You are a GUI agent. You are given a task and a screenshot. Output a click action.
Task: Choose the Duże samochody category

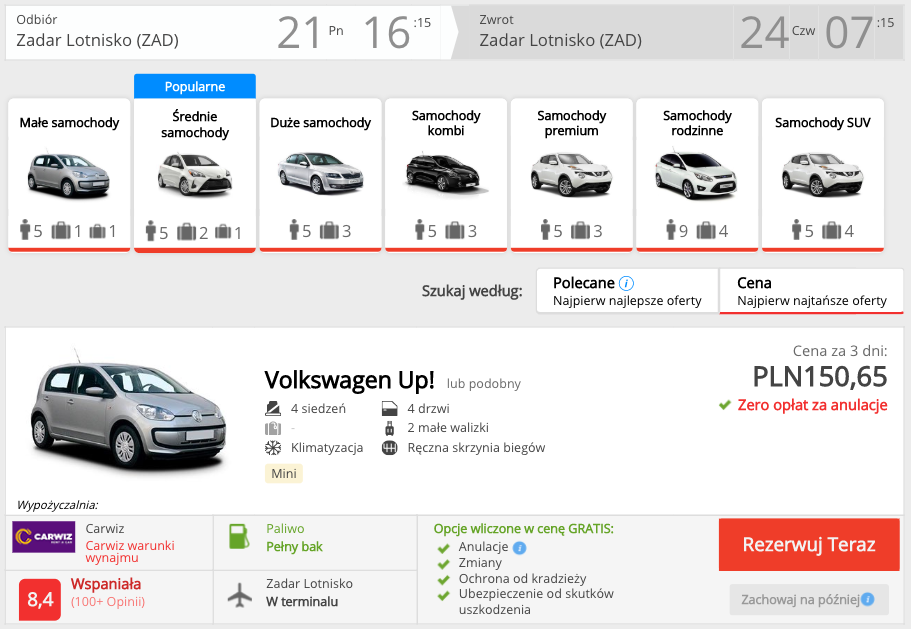(x=320, y=174)
